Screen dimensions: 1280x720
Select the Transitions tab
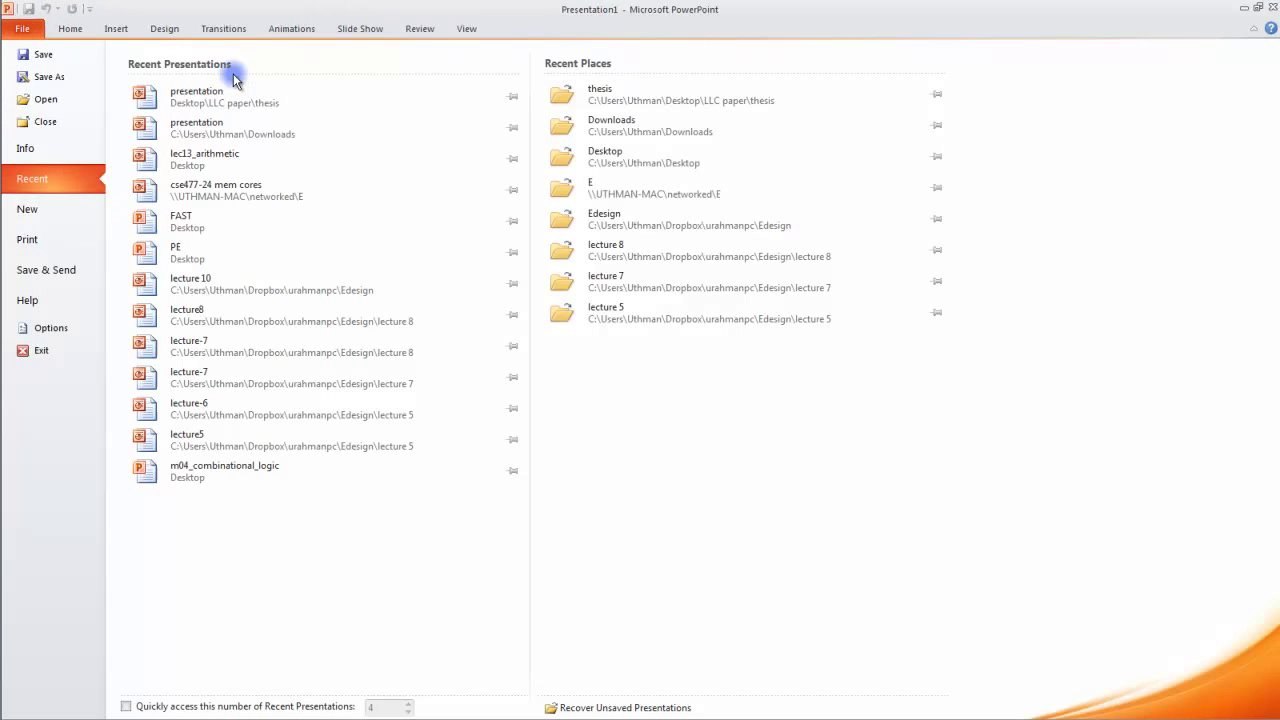coord(223,29)
